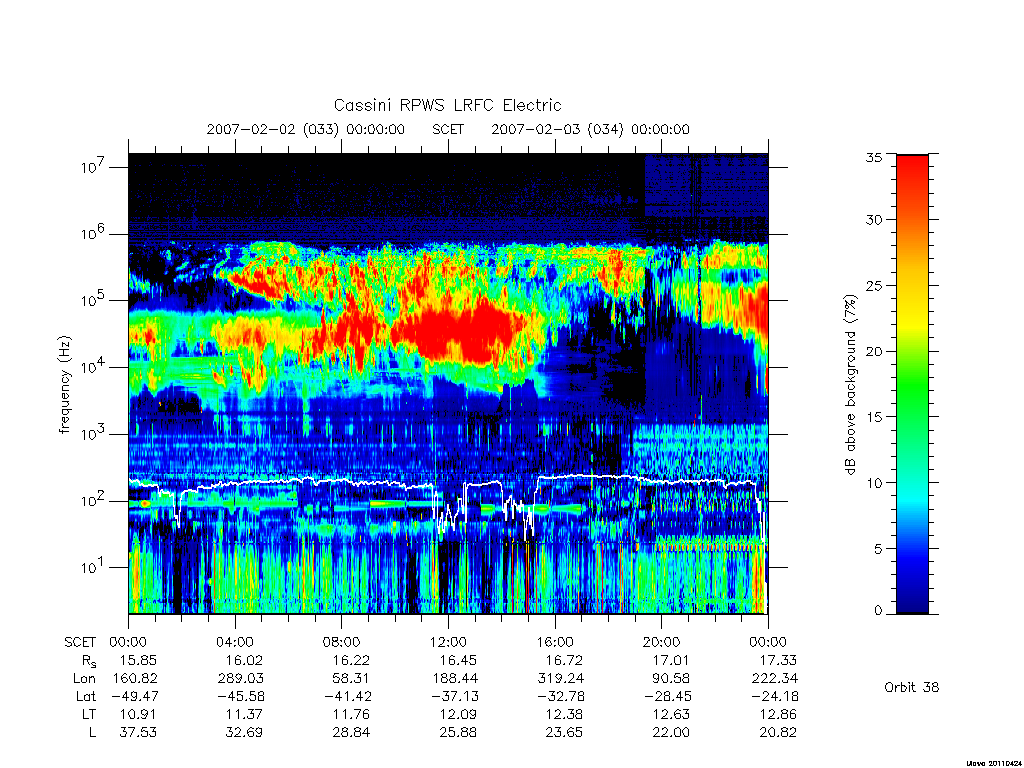Click the LT row label
The height and width of the screenshot is (768, 1024).
click(89, 714)
